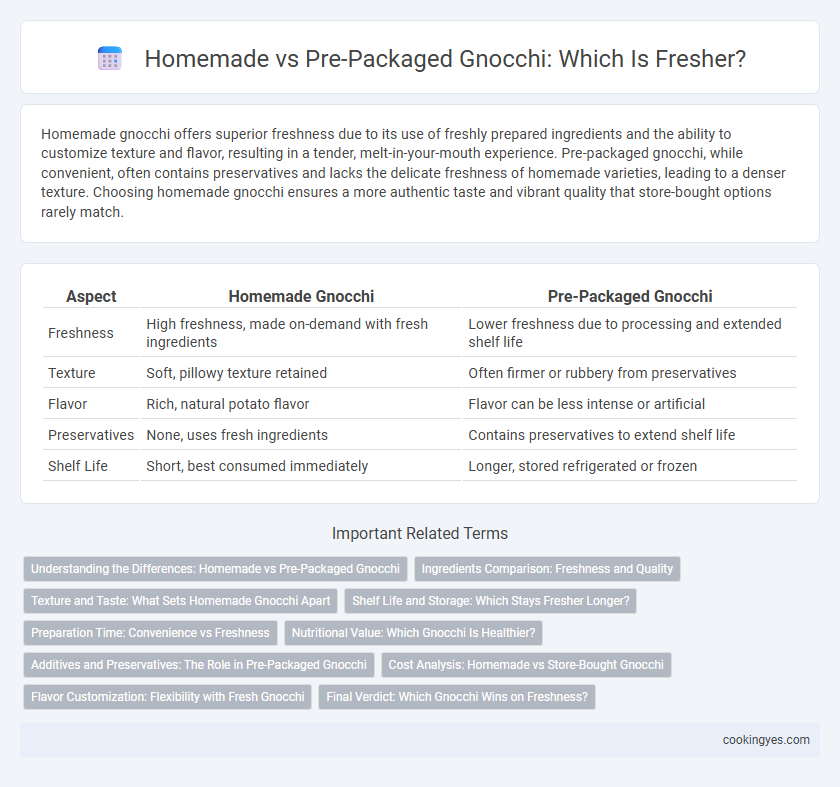Screen dimensions: 840x787
Task: Open 'Cost Analysis: Homemade vs Store-Bought Gnocchi'
Action: coord(526,665)
